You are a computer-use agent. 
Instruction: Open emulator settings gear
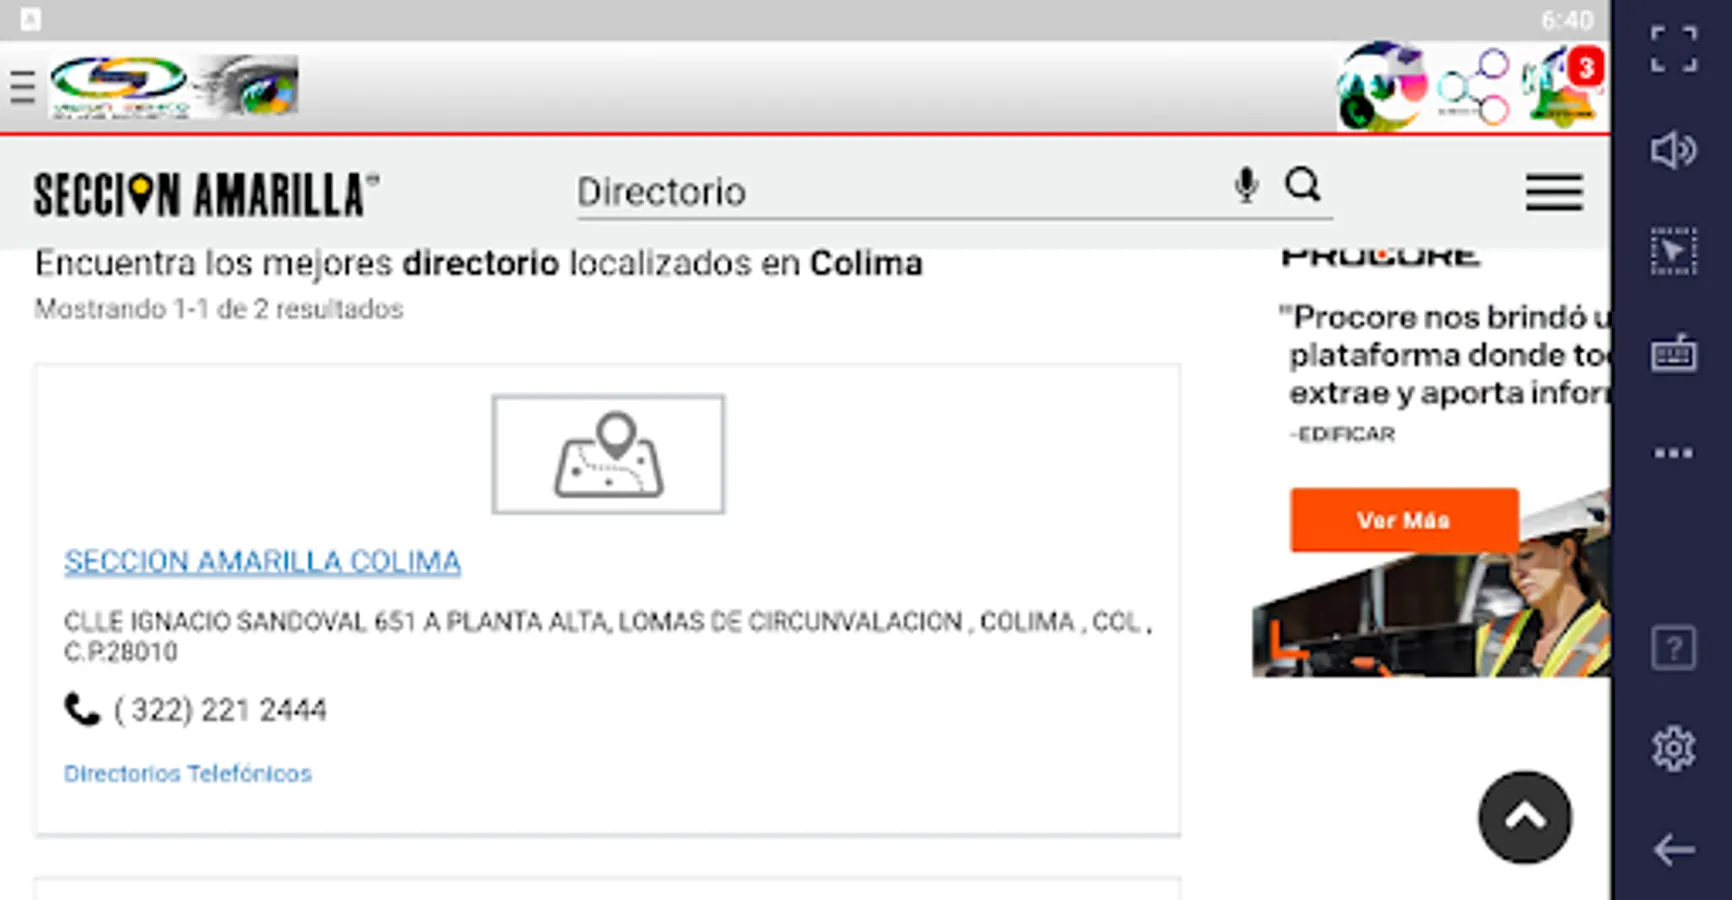(1673, 748)
